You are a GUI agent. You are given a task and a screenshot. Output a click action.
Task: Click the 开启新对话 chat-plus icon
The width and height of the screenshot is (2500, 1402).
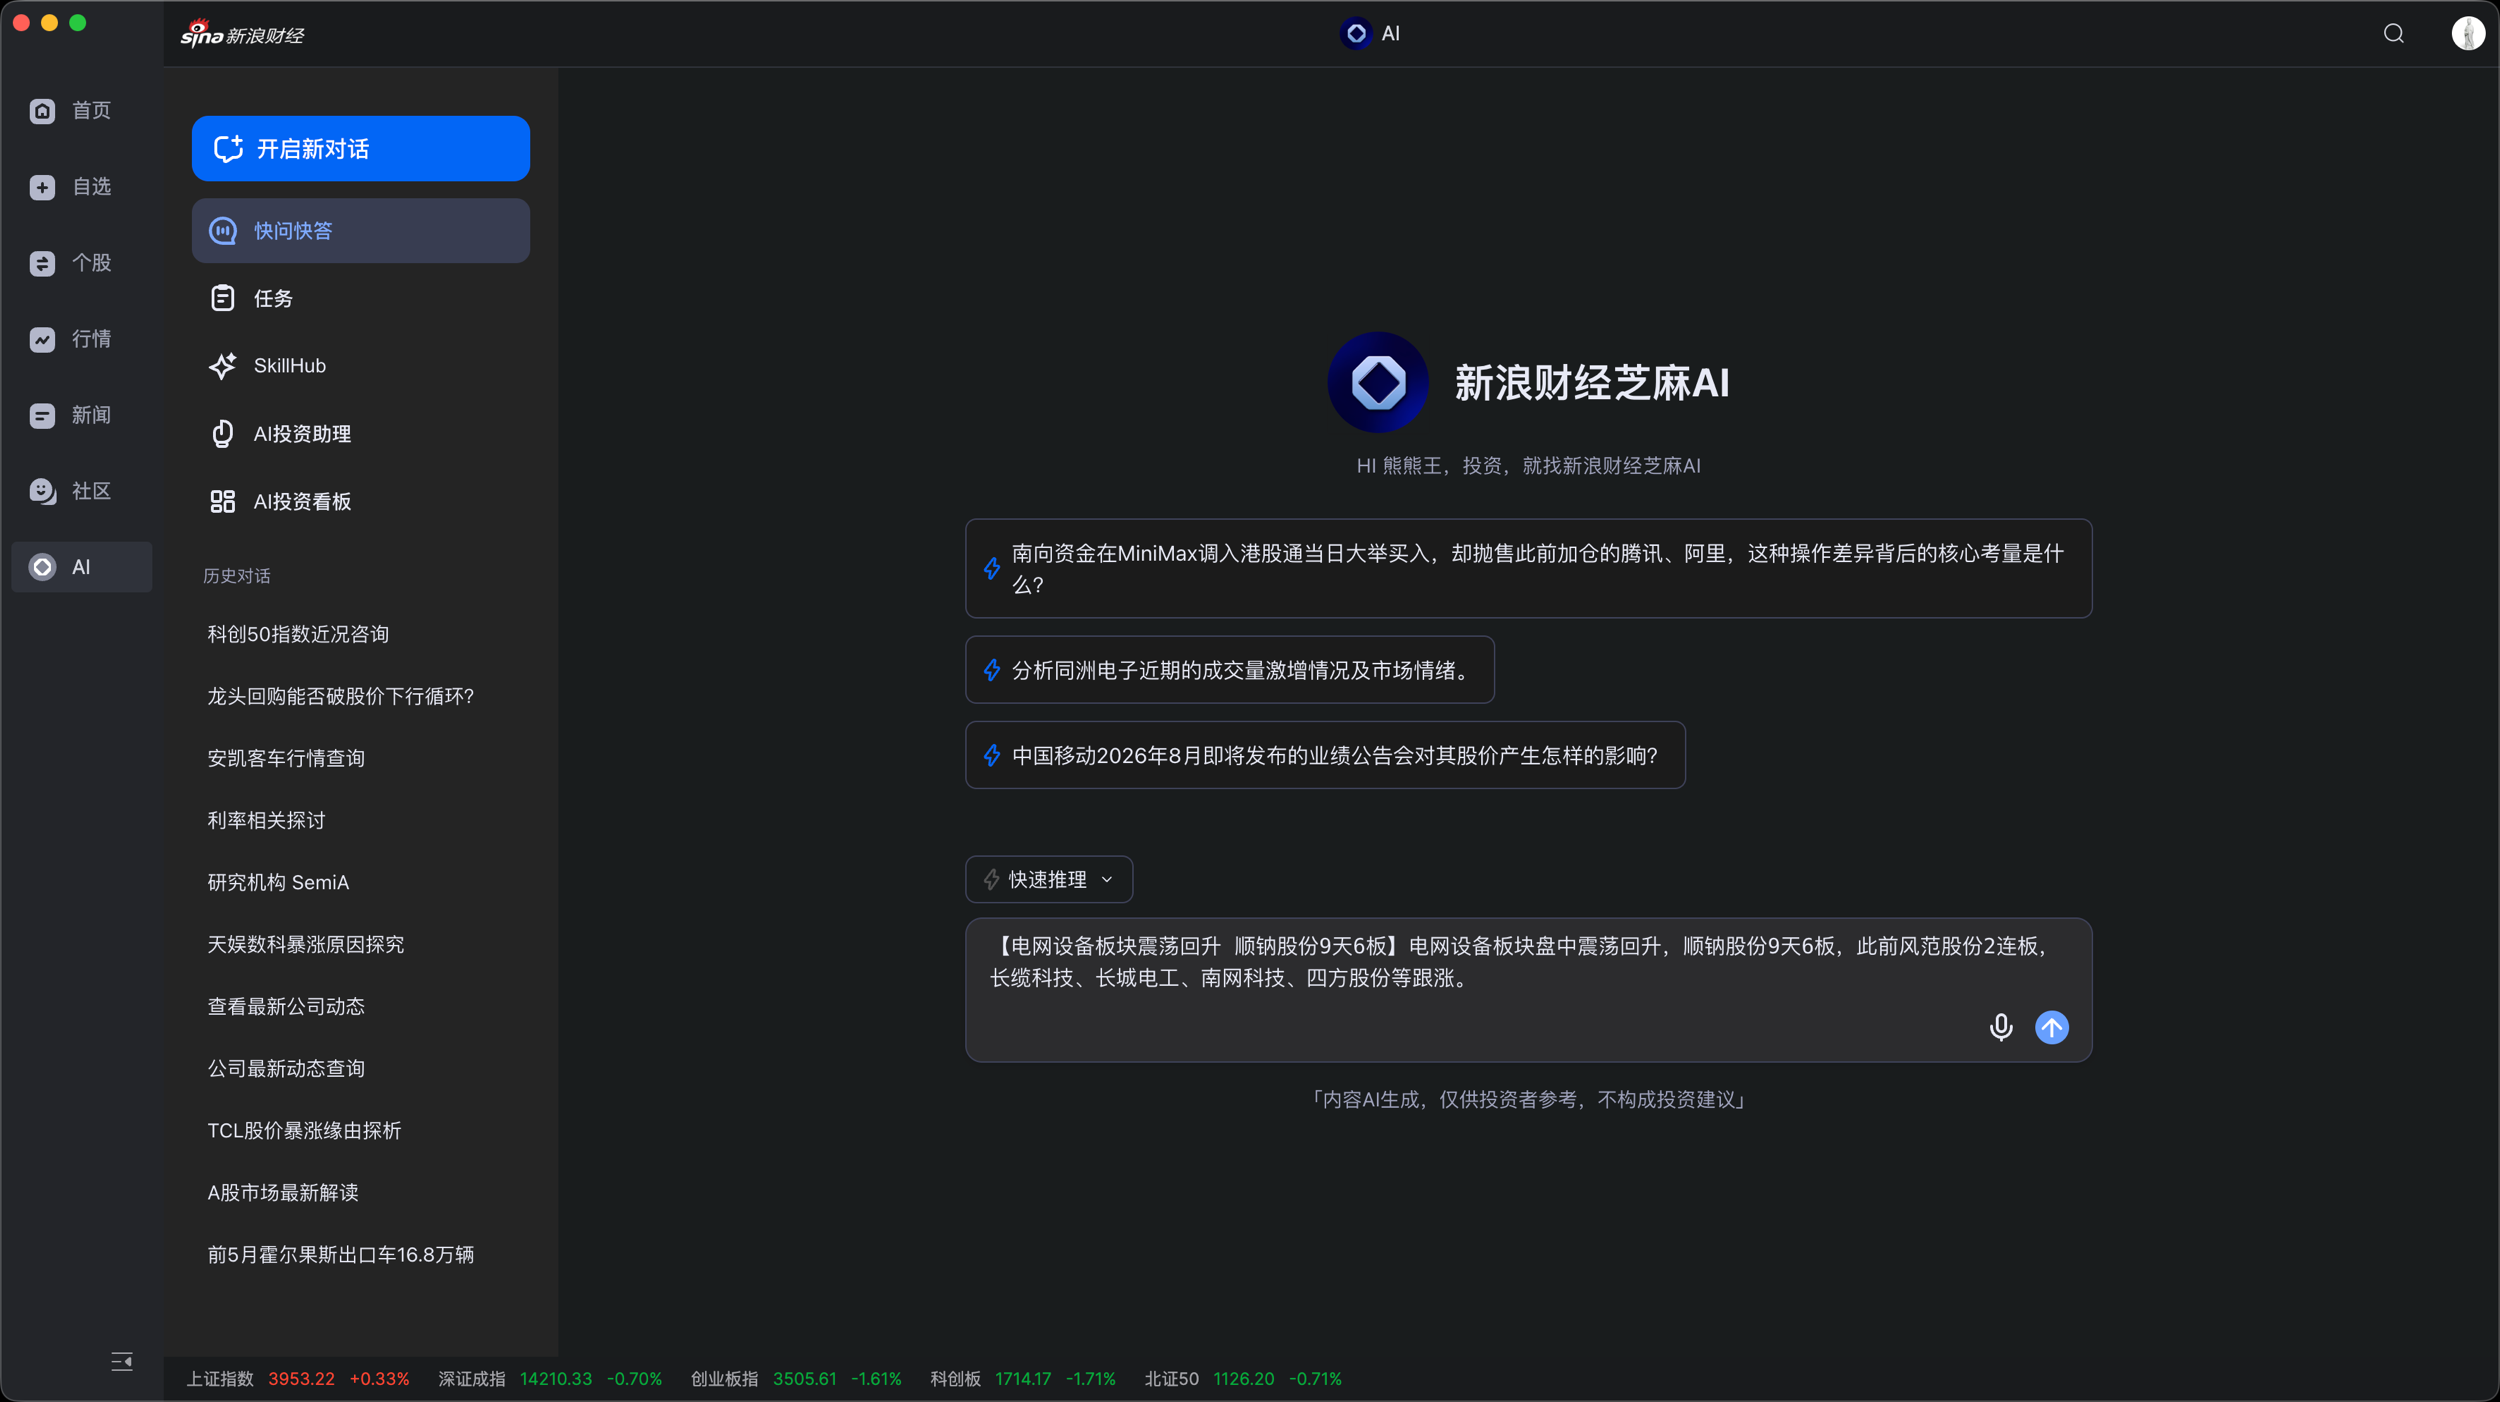pos(228,148)
